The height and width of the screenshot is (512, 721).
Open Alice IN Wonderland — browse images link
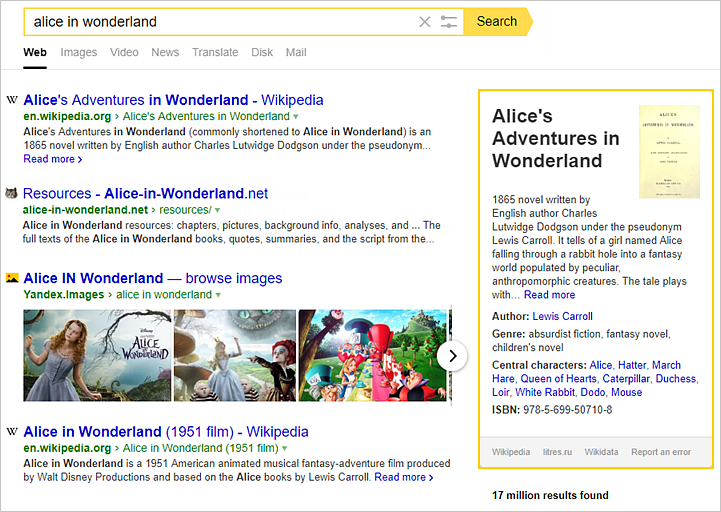tap(153, 278)
